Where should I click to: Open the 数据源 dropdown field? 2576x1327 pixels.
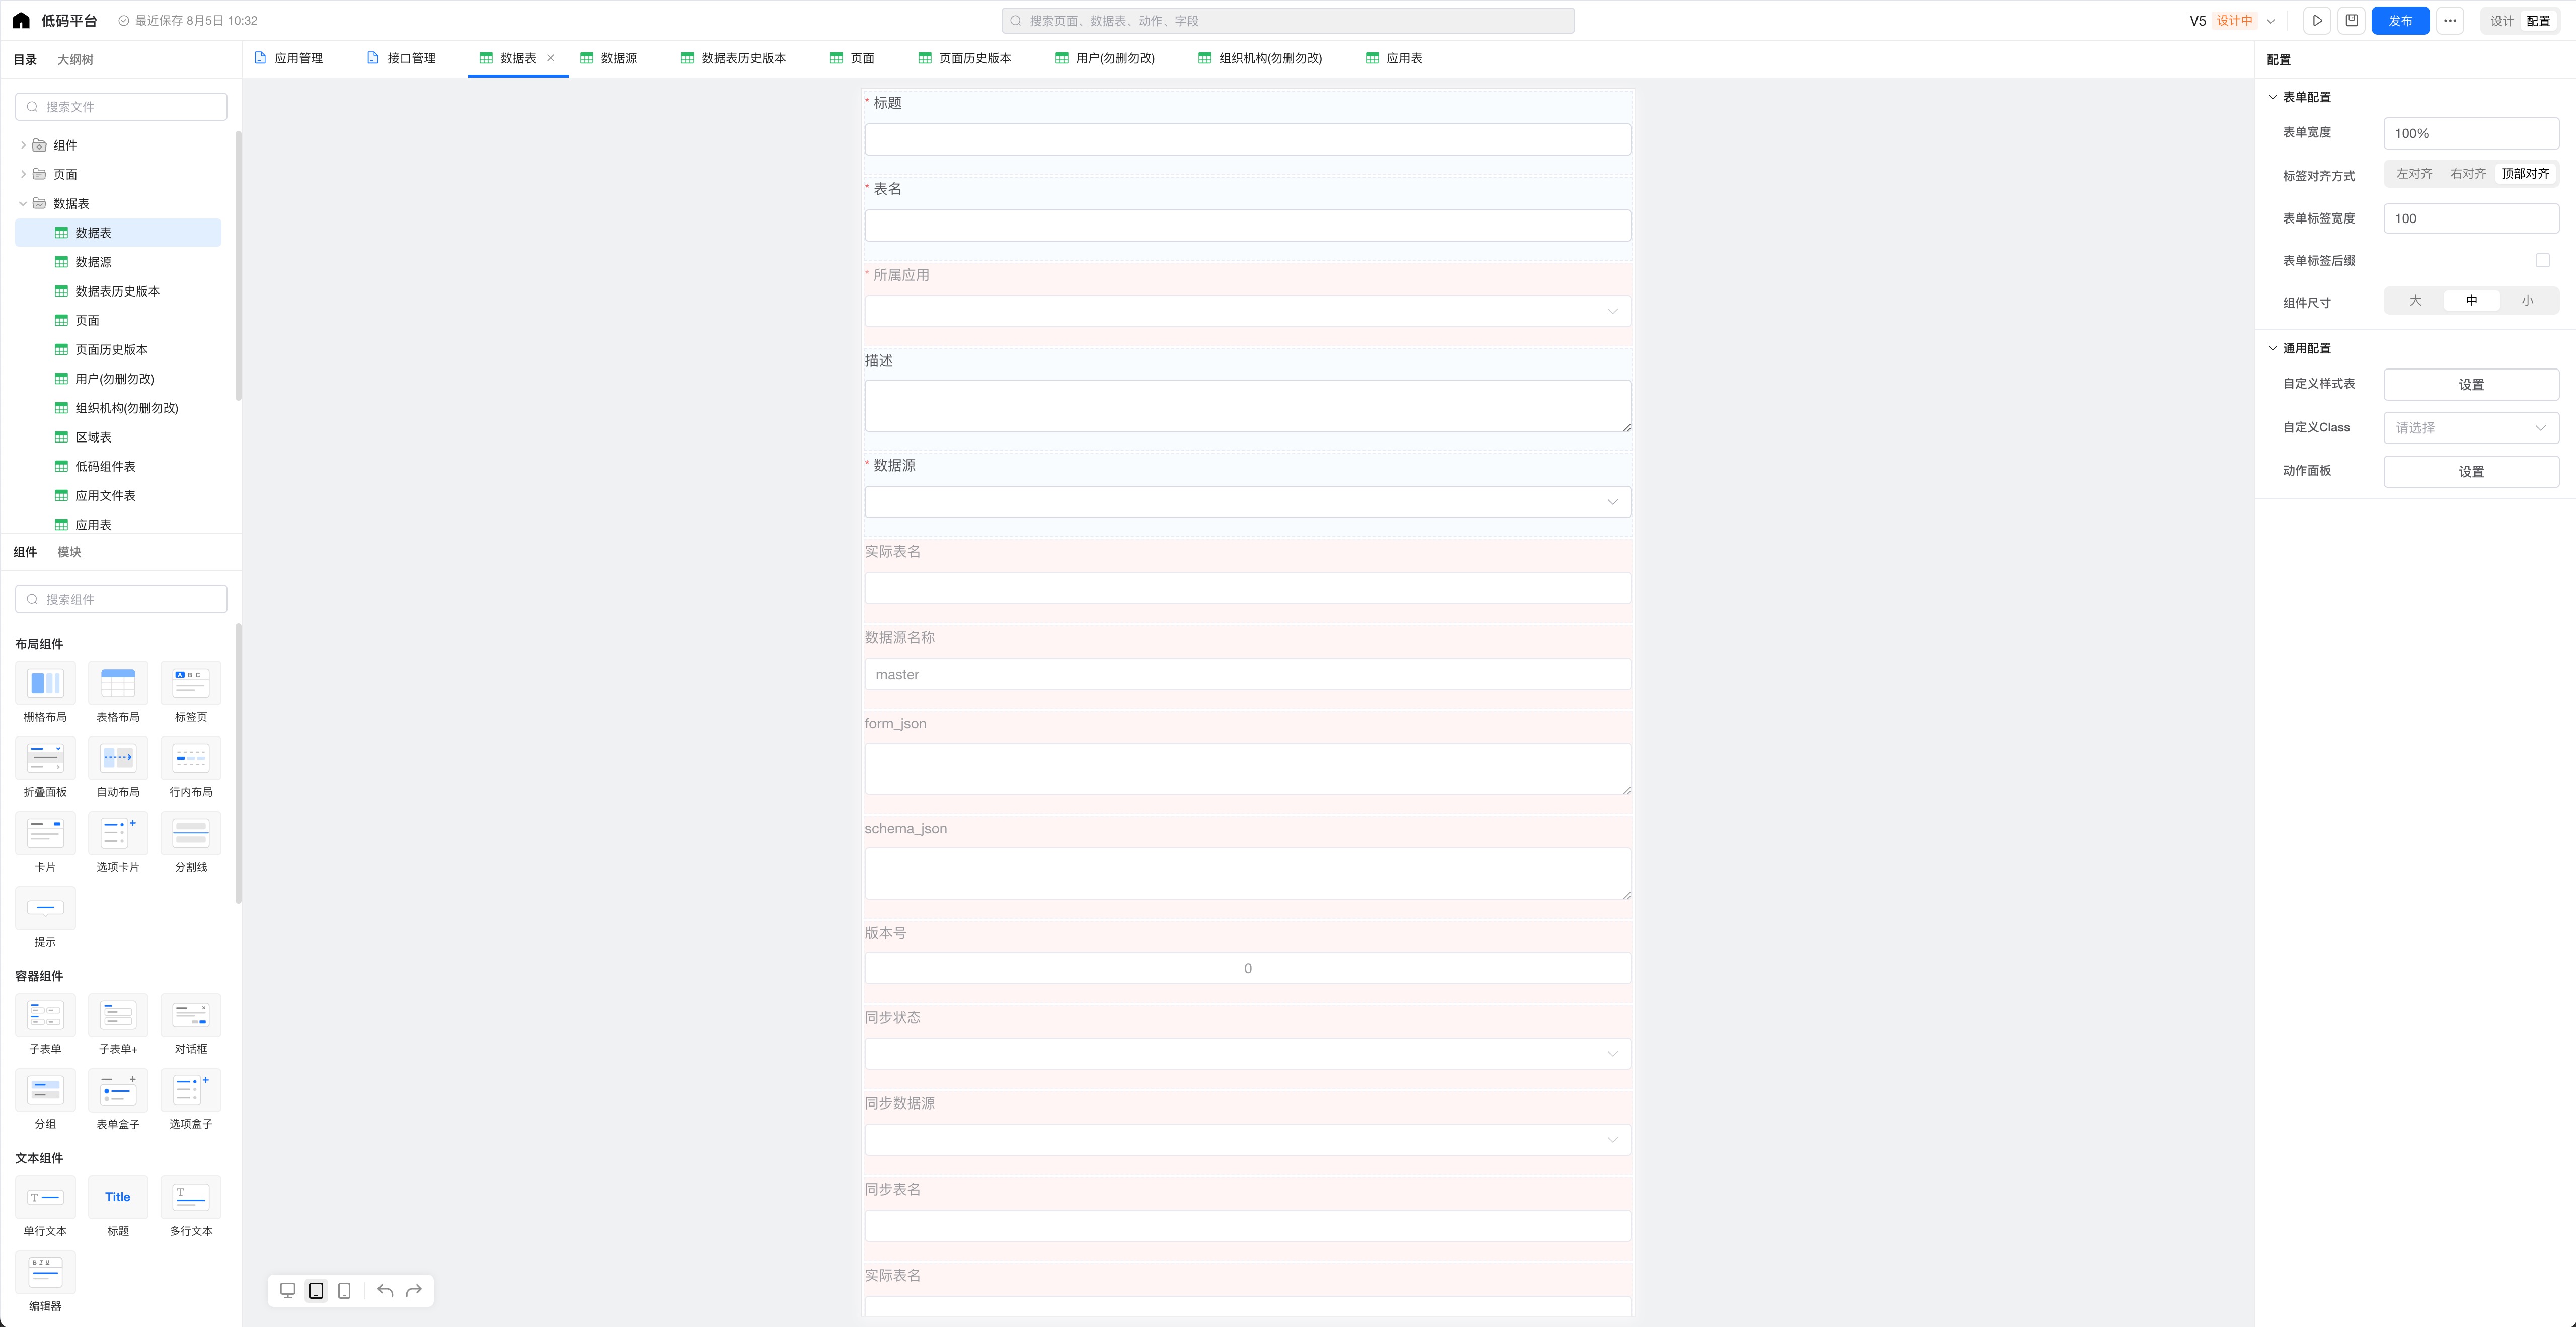pyautogui.click(x=1247, y=502)
